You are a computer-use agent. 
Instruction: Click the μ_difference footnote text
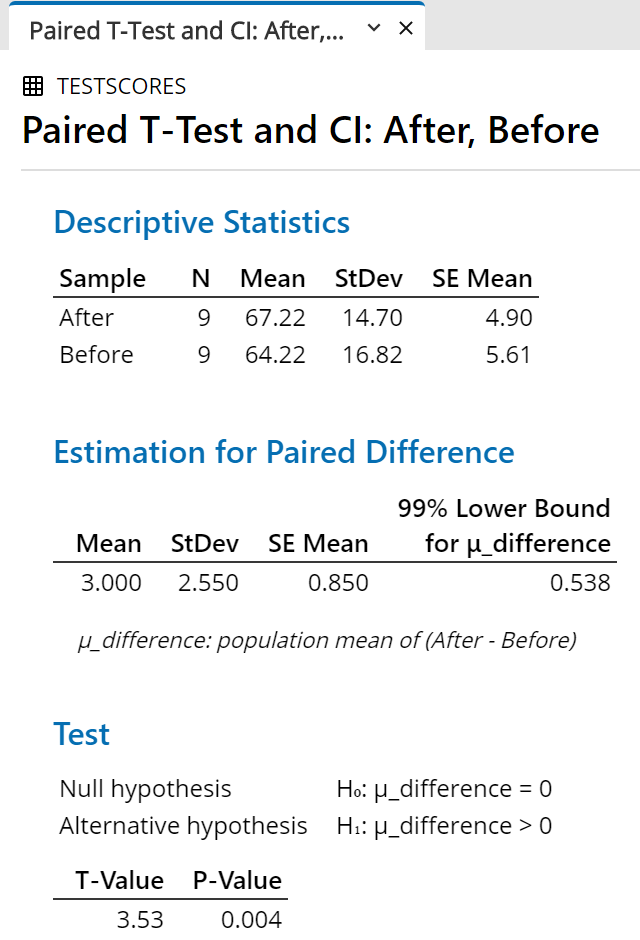pos(327,640)
